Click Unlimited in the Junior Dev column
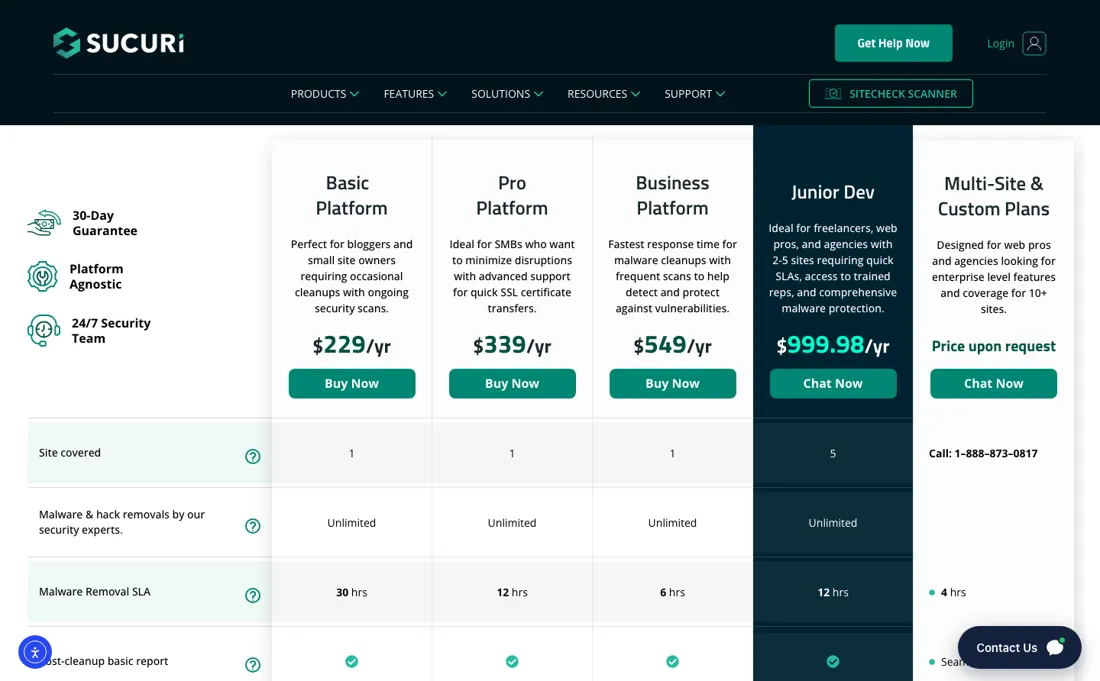1100x681 pixels. pos(833,523)
